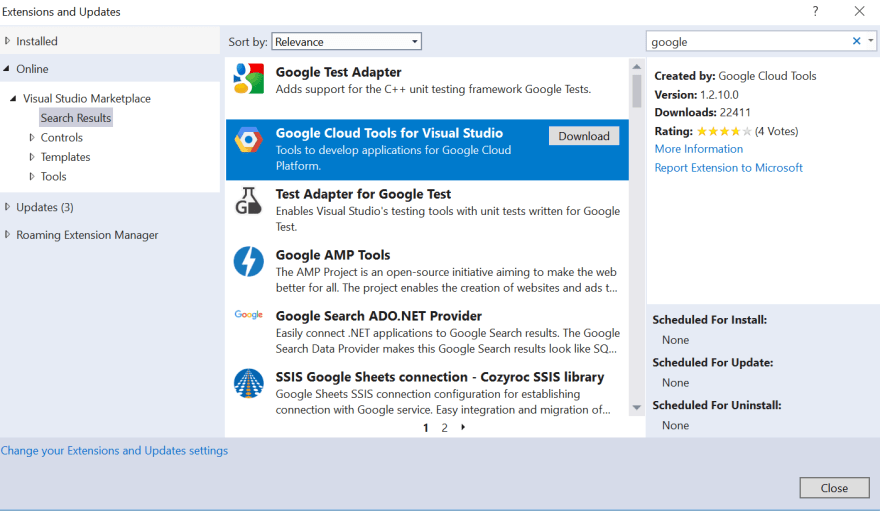Click the scrollbar down arrow

[x=636, y=408]
